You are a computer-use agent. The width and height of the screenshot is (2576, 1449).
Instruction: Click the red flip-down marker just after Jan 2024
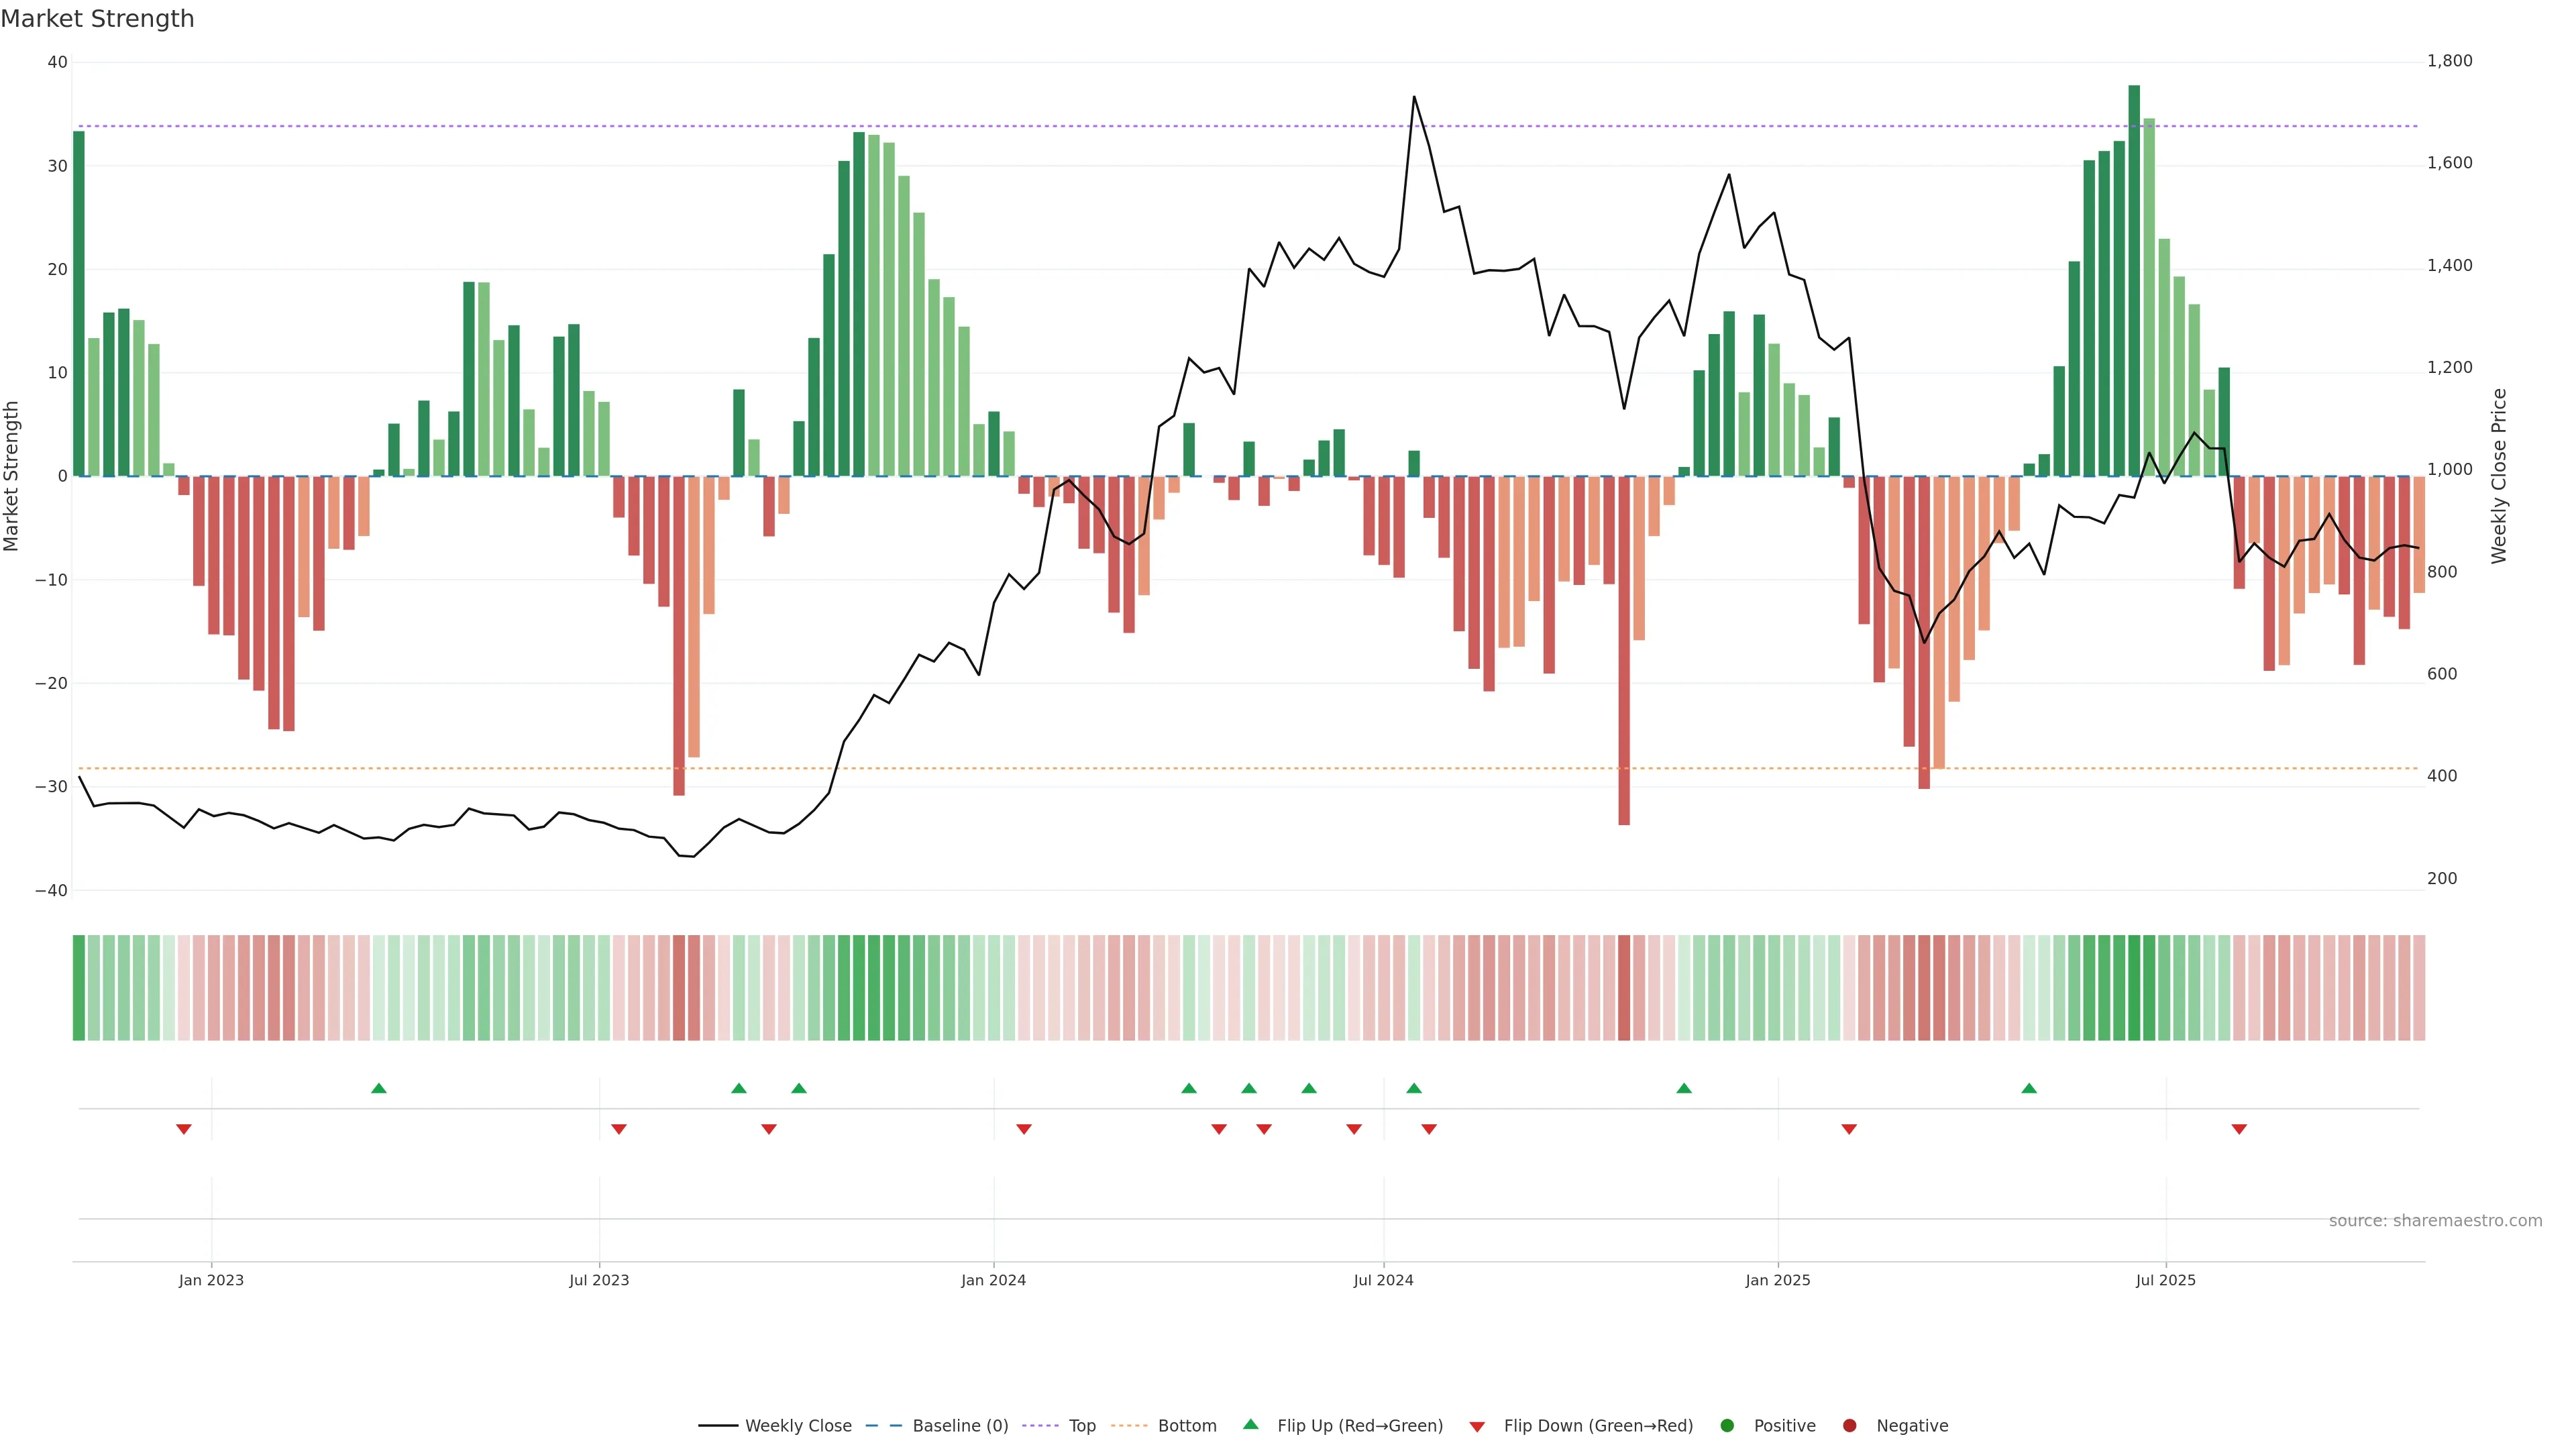(x=1023, y=1129)
